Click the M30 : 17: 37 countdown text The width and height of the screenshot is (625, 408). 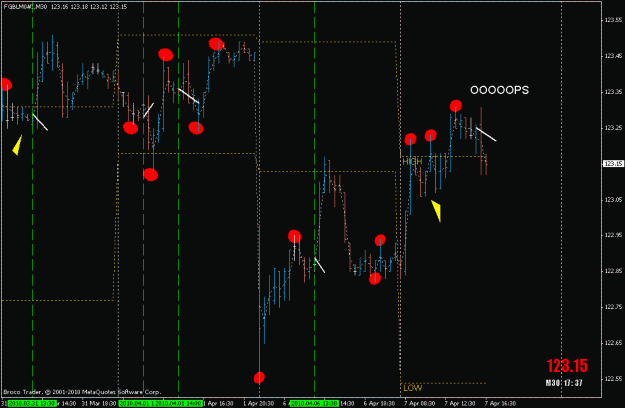click(564, 383)
